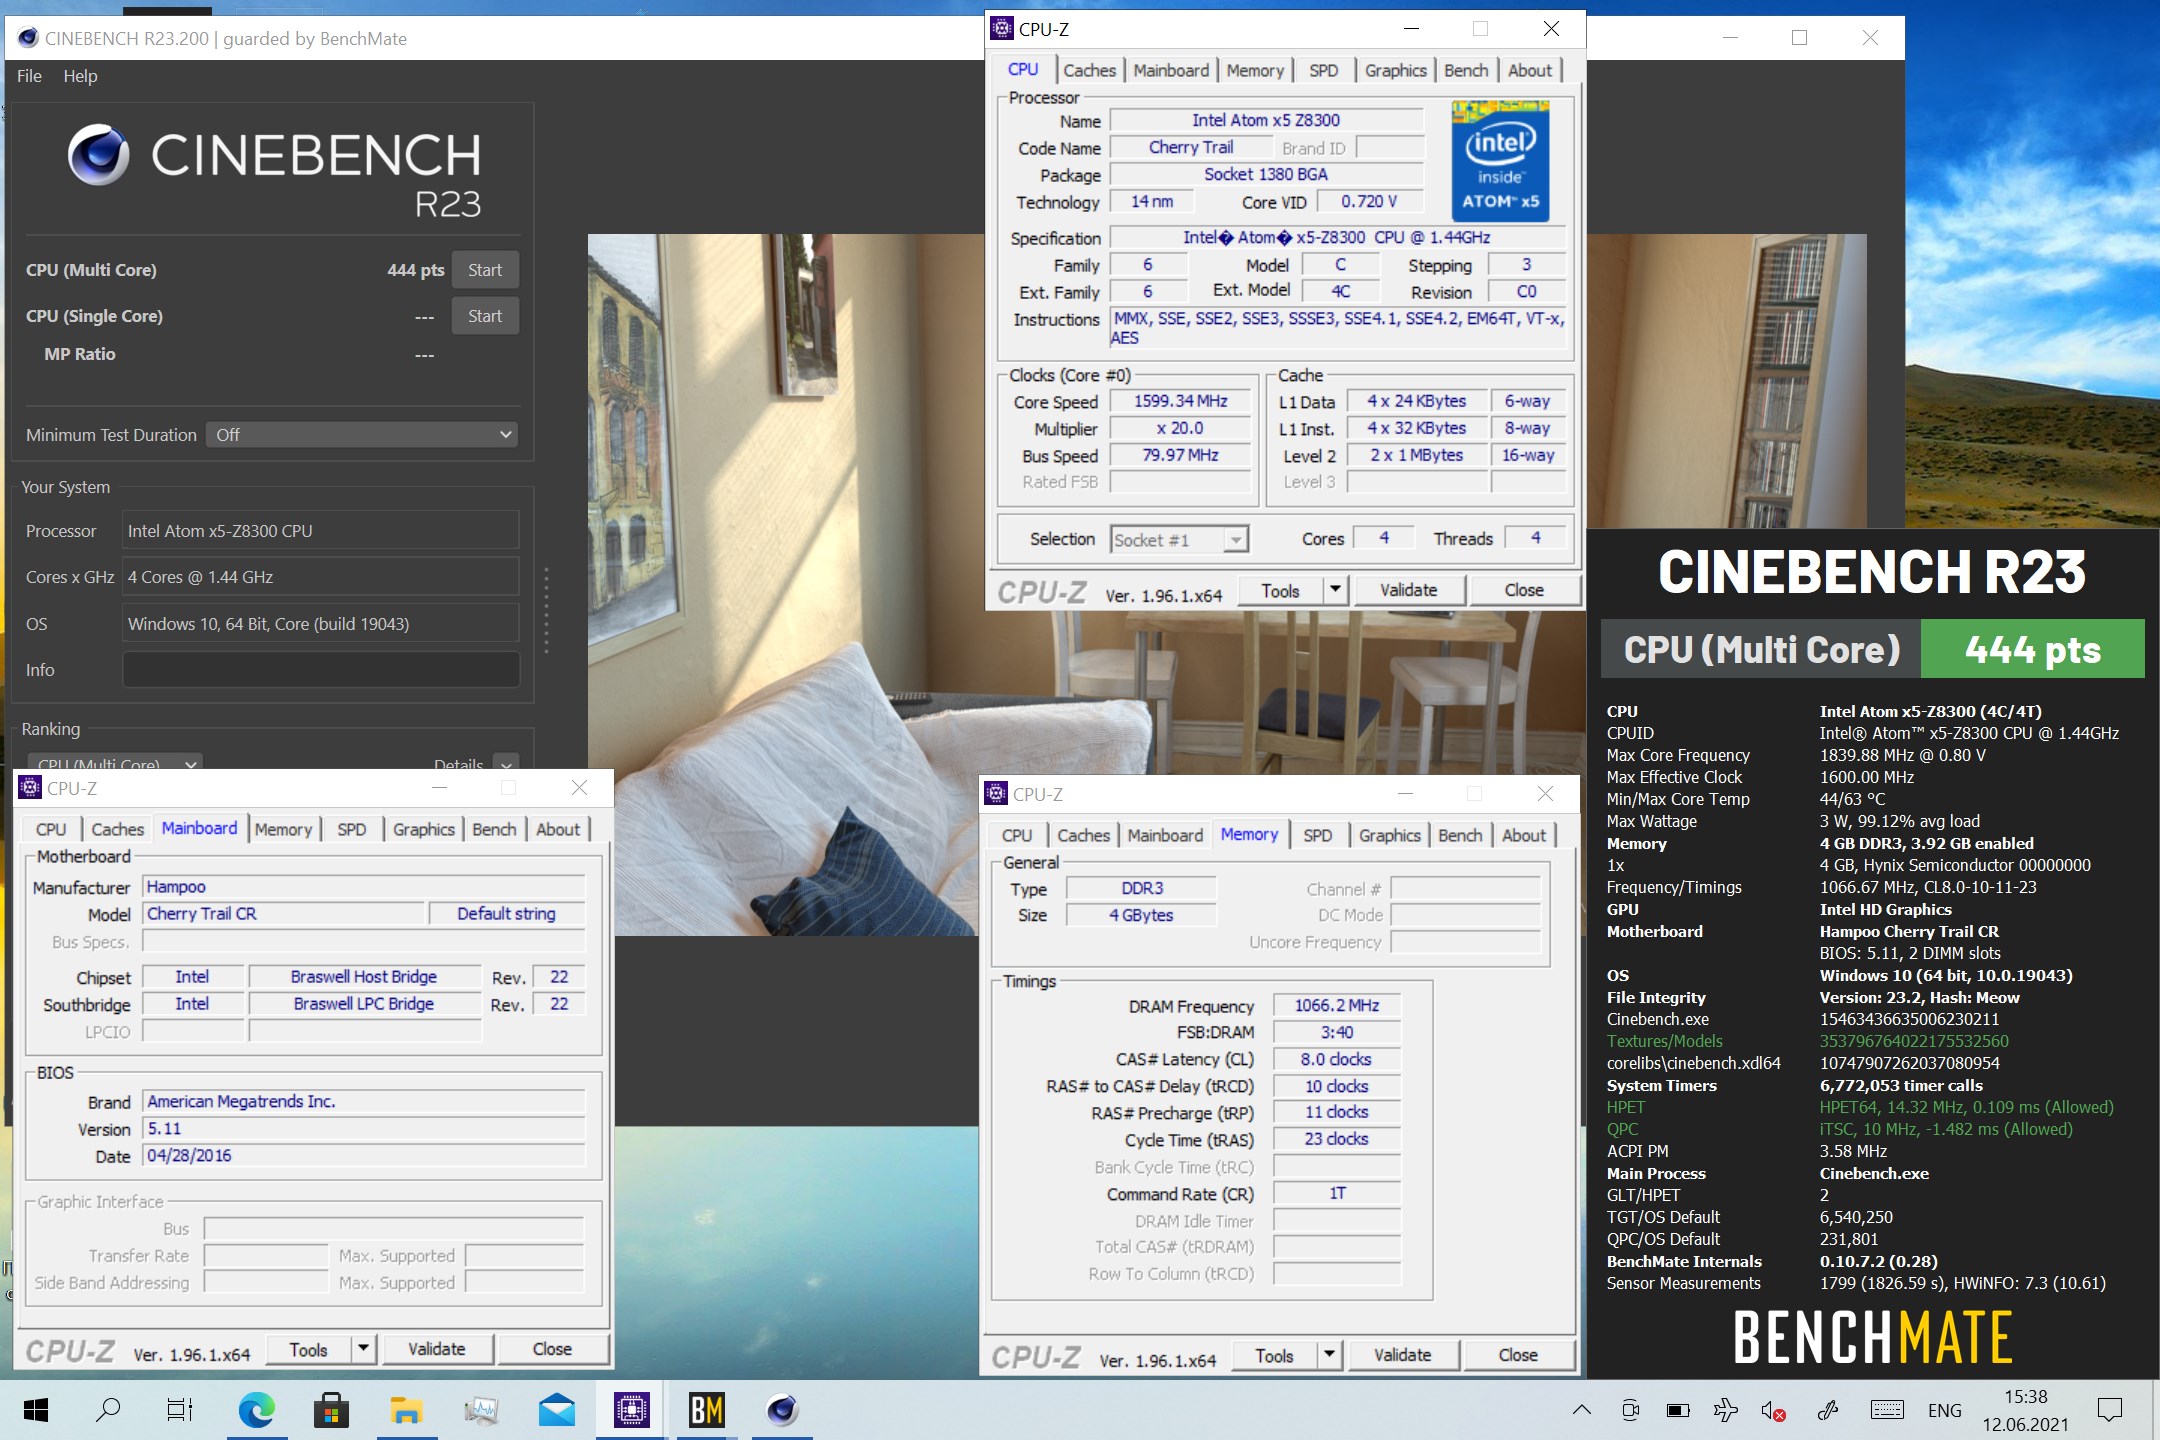The width and height of the screenshot is (2160, 1440).
Task: Open Cinebench File menu
Action: [29, 76]
